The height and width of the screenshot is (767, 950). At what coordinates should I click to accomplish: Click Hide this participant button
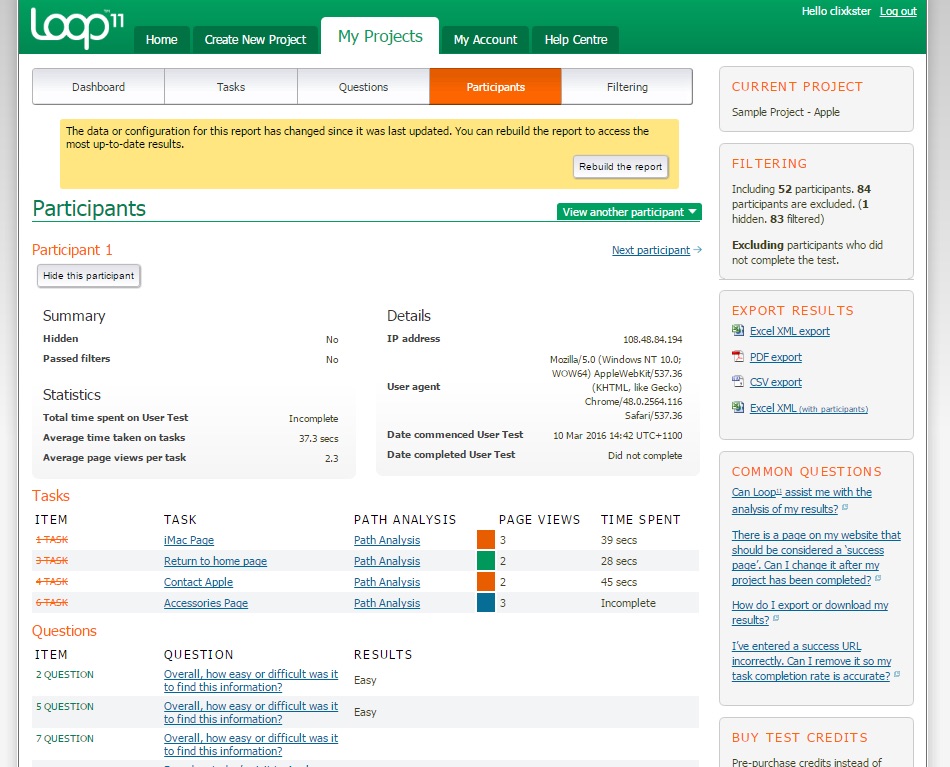88,276
